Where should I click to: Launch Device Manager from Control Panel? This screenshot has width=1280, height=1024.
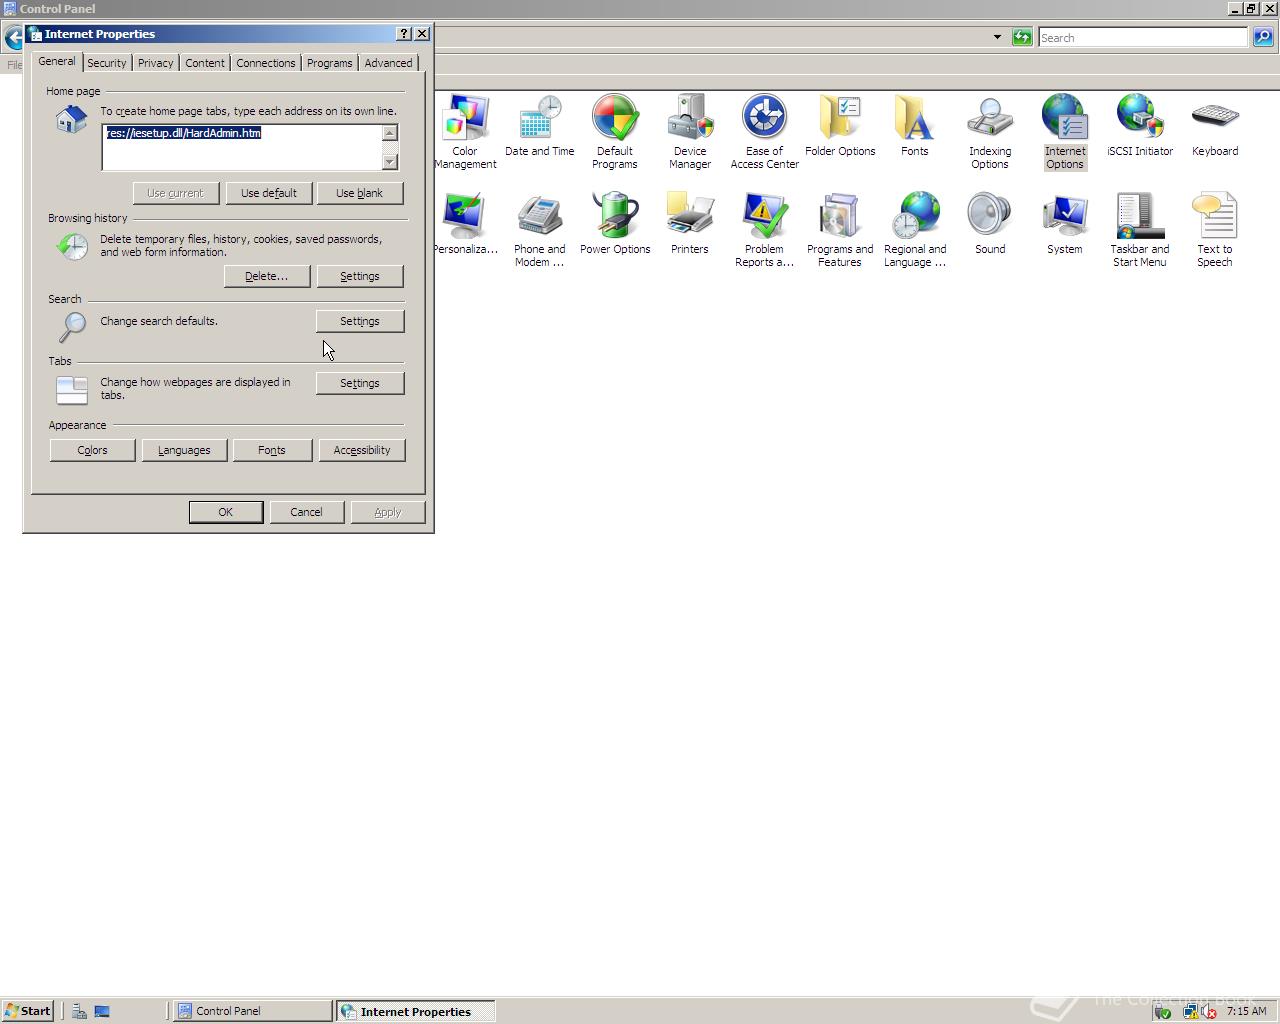coord(690,131)
